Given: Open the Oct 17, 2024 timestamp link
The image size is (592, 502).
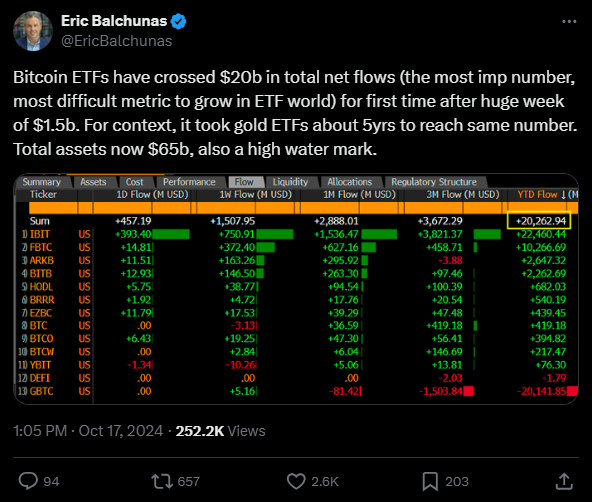Looking at the screenshot, I should click(120, 431).
